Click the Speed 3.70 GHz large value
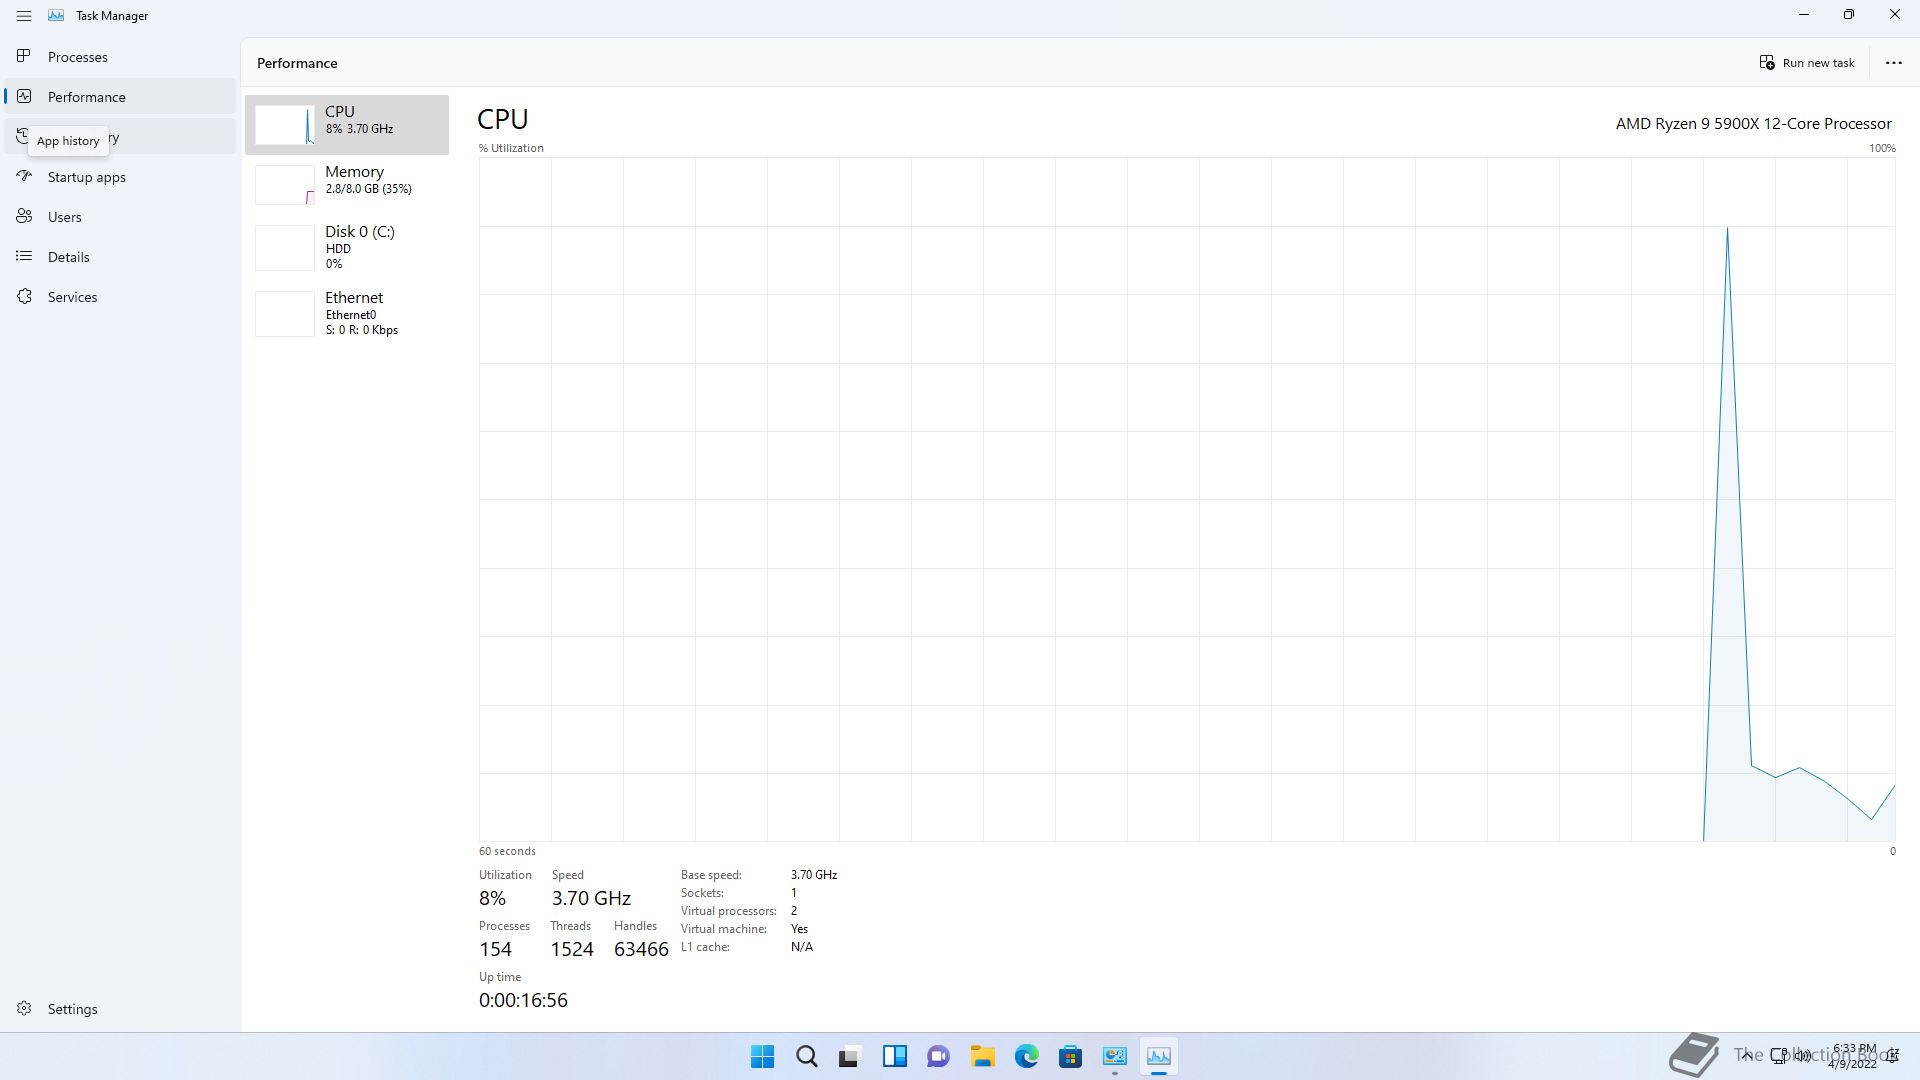Screen dimensions: 1920x1080 coord(591,898)
